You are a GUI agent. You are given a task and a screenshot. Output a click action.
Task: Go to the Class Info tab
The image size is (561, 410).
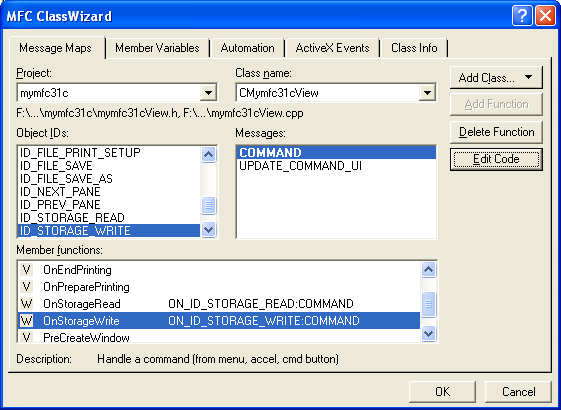414,48
